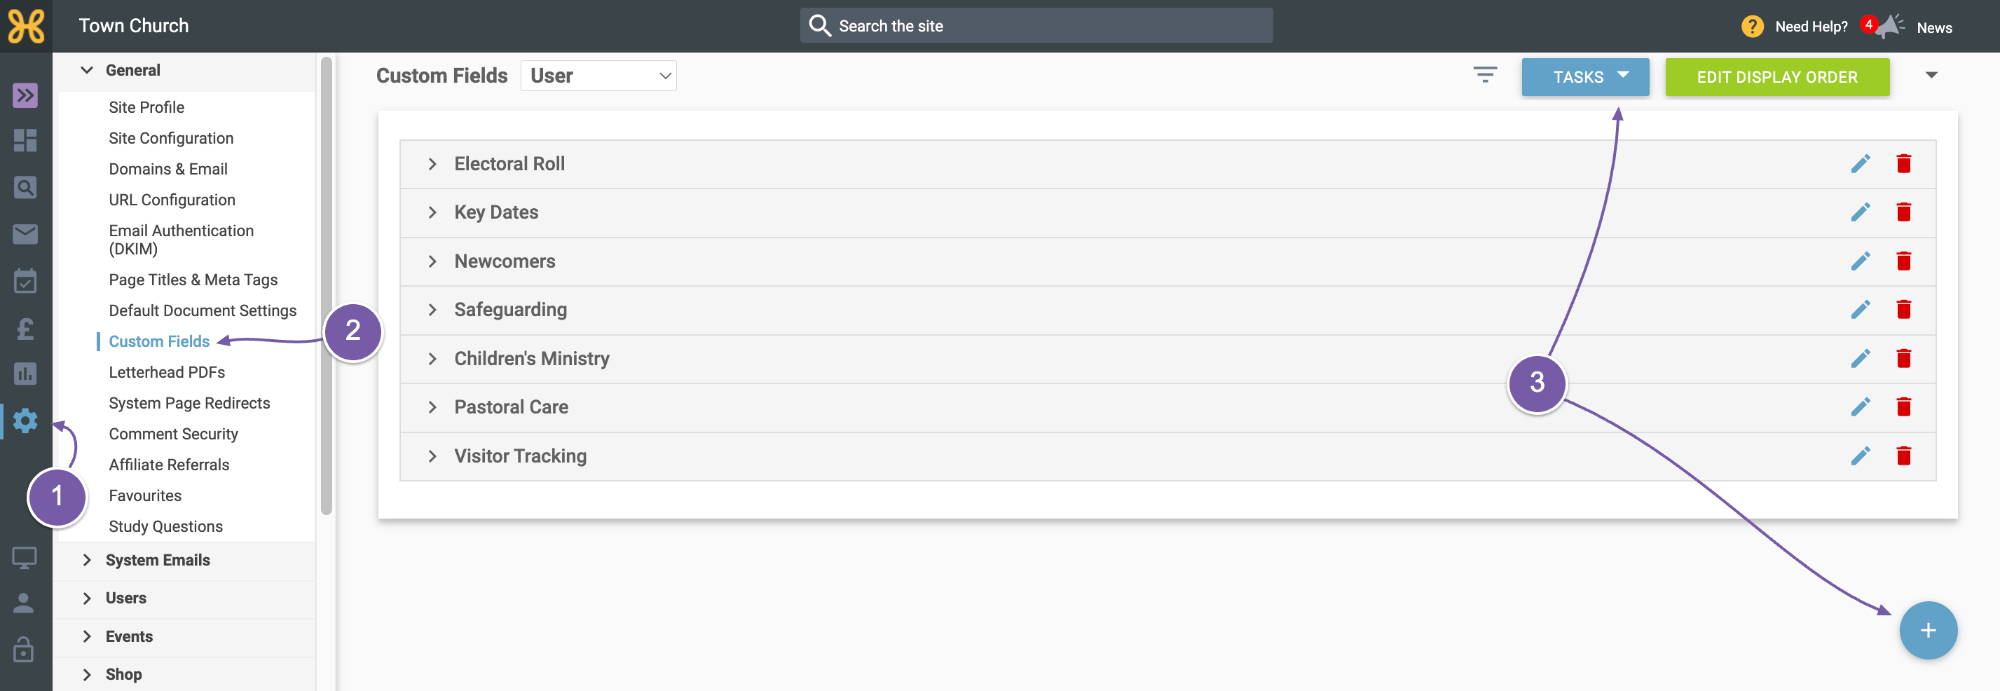Expand the Newcomers row
Viewport: 2000px width, 691px height.
[x=432, y=261]
